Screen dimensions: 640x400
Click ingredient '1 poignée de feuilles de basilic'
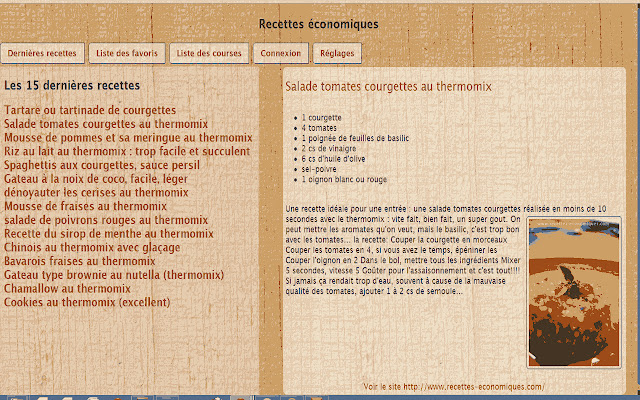tap(355, 138)
